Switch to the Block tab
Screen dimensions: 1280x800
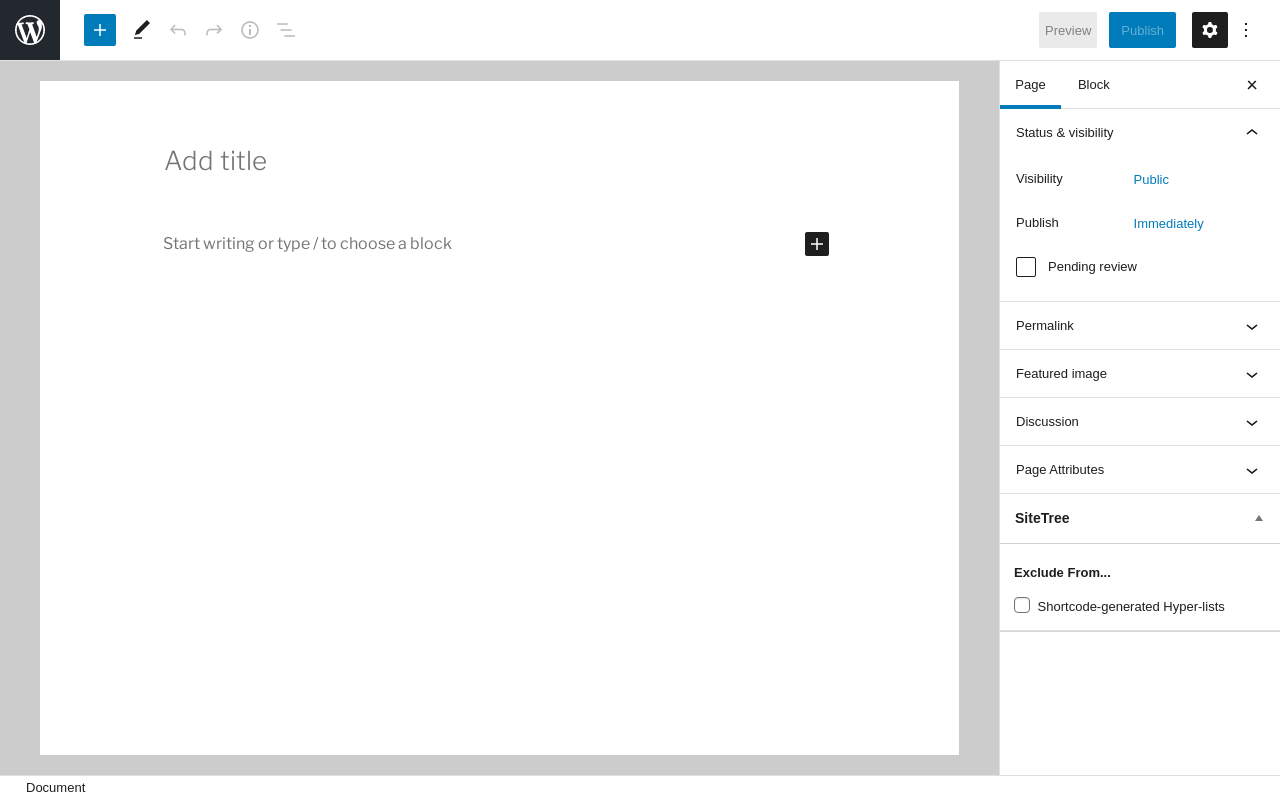1094,85
